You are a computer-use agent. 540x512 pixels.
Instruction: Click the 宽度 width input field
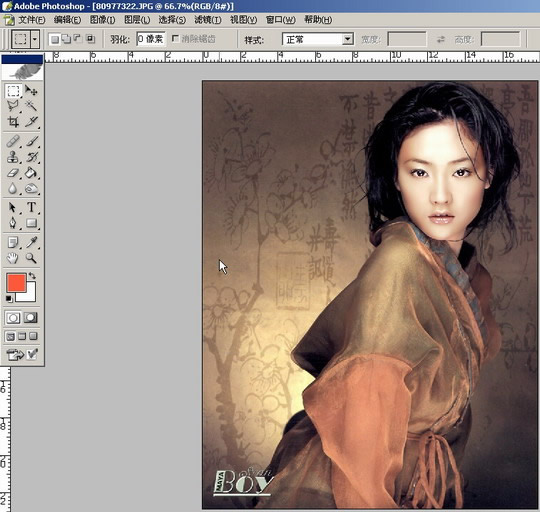point(407,39)
